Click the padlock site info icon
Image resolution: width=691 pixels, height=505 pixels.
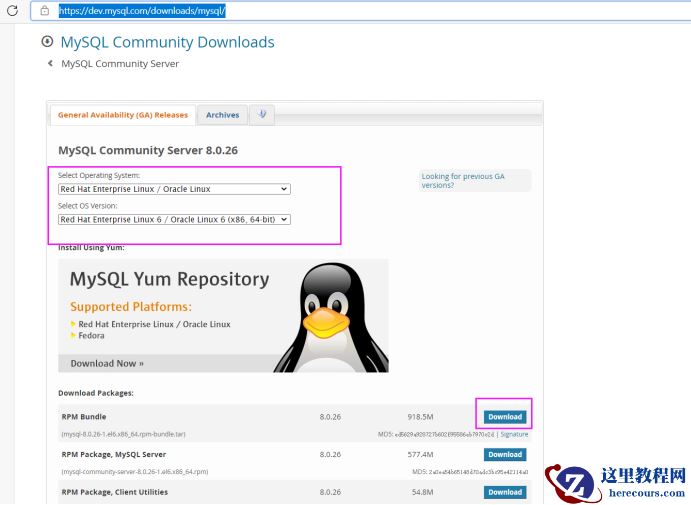pos(45,11)
